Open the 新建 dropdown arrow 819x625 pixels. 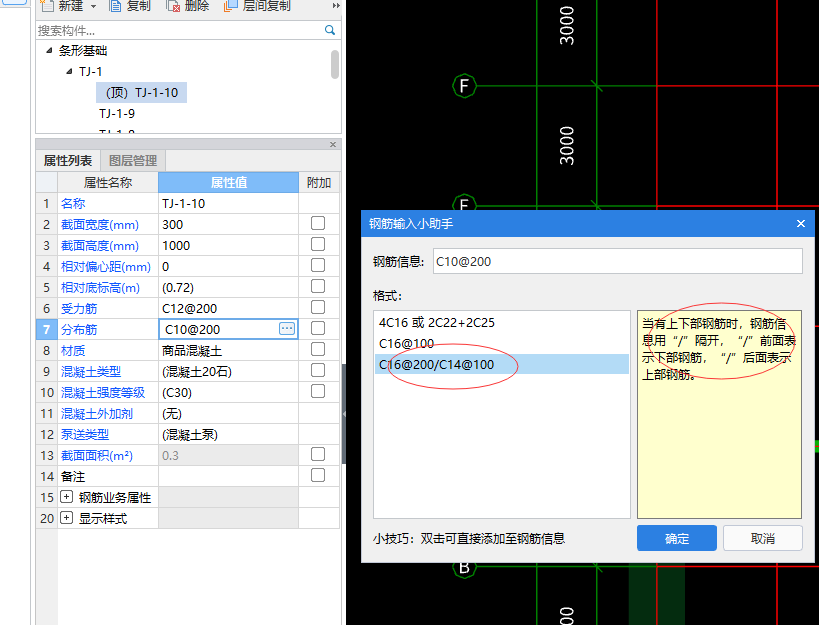[x=93, y=6]
